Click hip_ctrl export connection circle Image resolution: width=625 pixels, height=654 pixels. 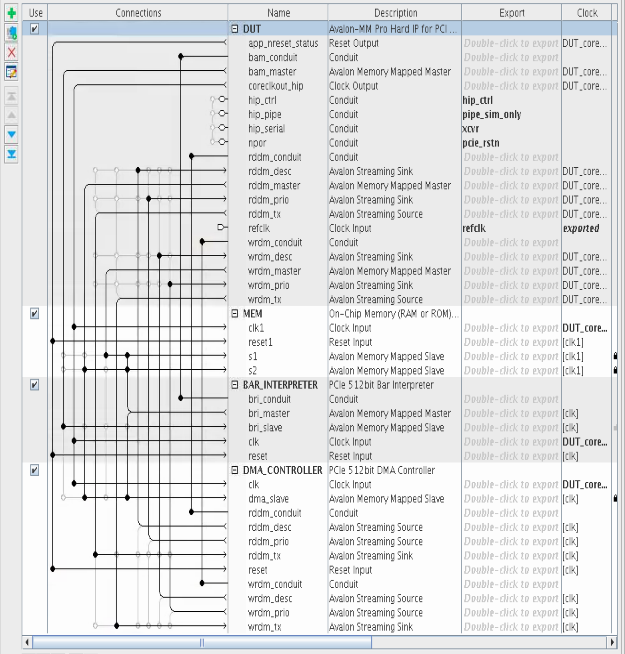tap(222, 99)
